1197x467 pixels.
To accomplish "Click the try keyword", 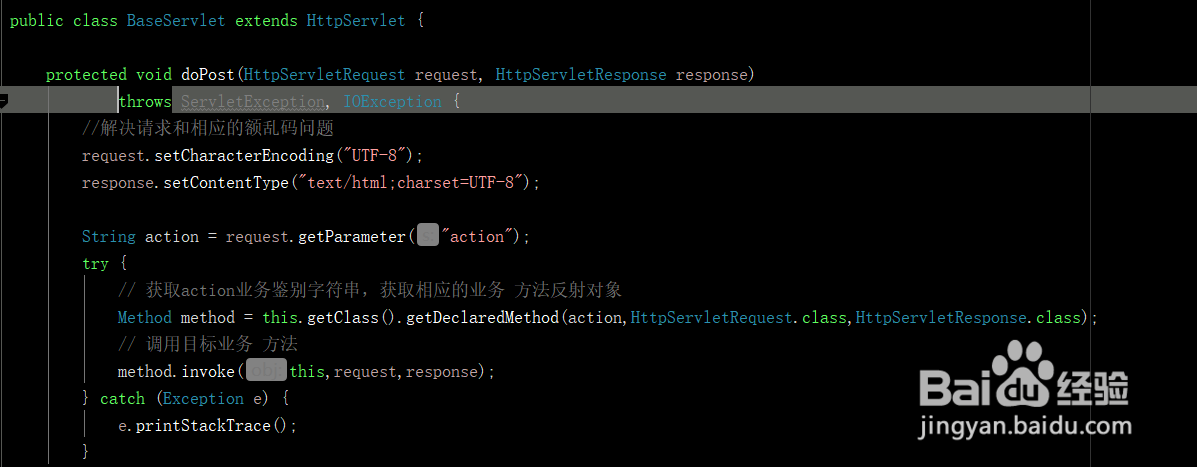I will [x=95, y=264].
